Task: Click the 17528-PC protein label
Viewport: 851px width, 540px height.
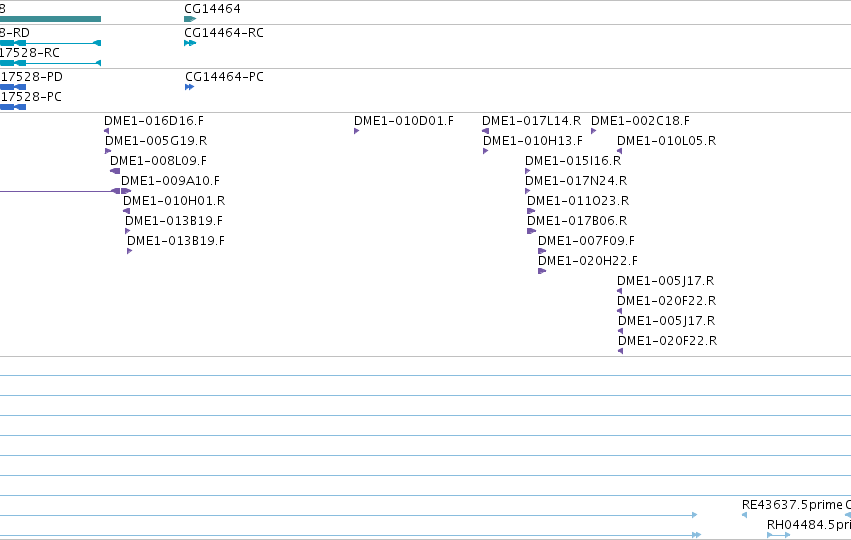Action: point(30,97)
